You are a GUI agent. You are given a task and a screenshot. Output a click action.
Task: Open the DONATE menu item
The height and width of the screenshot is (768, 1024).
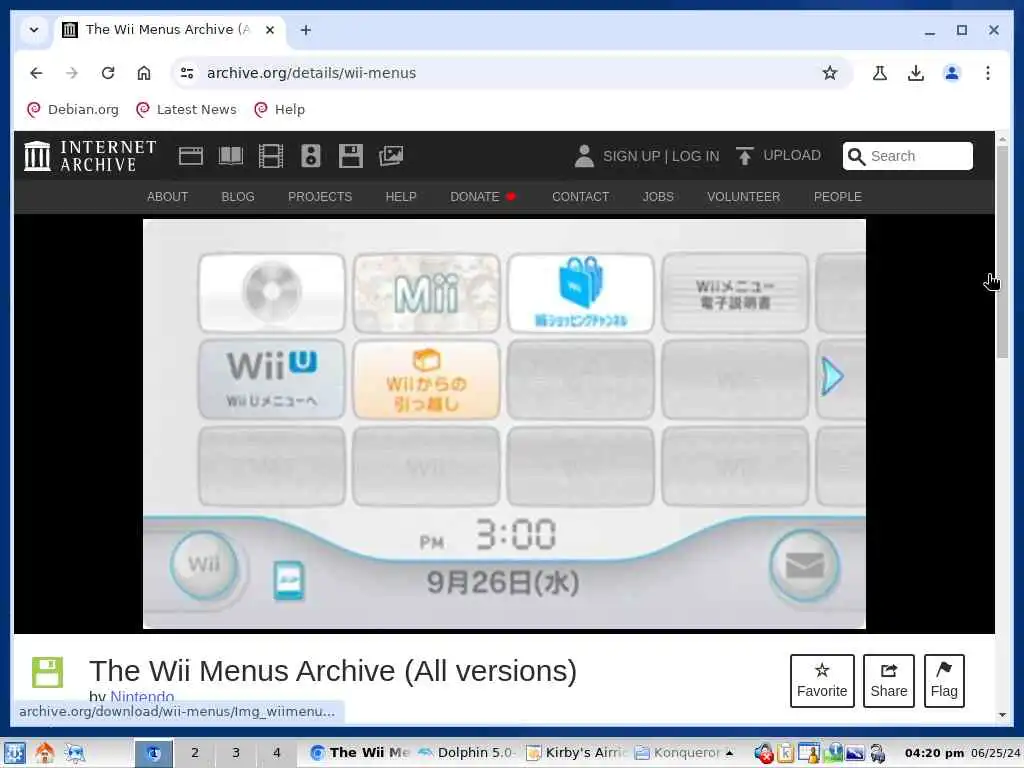(x=483, y=197)
